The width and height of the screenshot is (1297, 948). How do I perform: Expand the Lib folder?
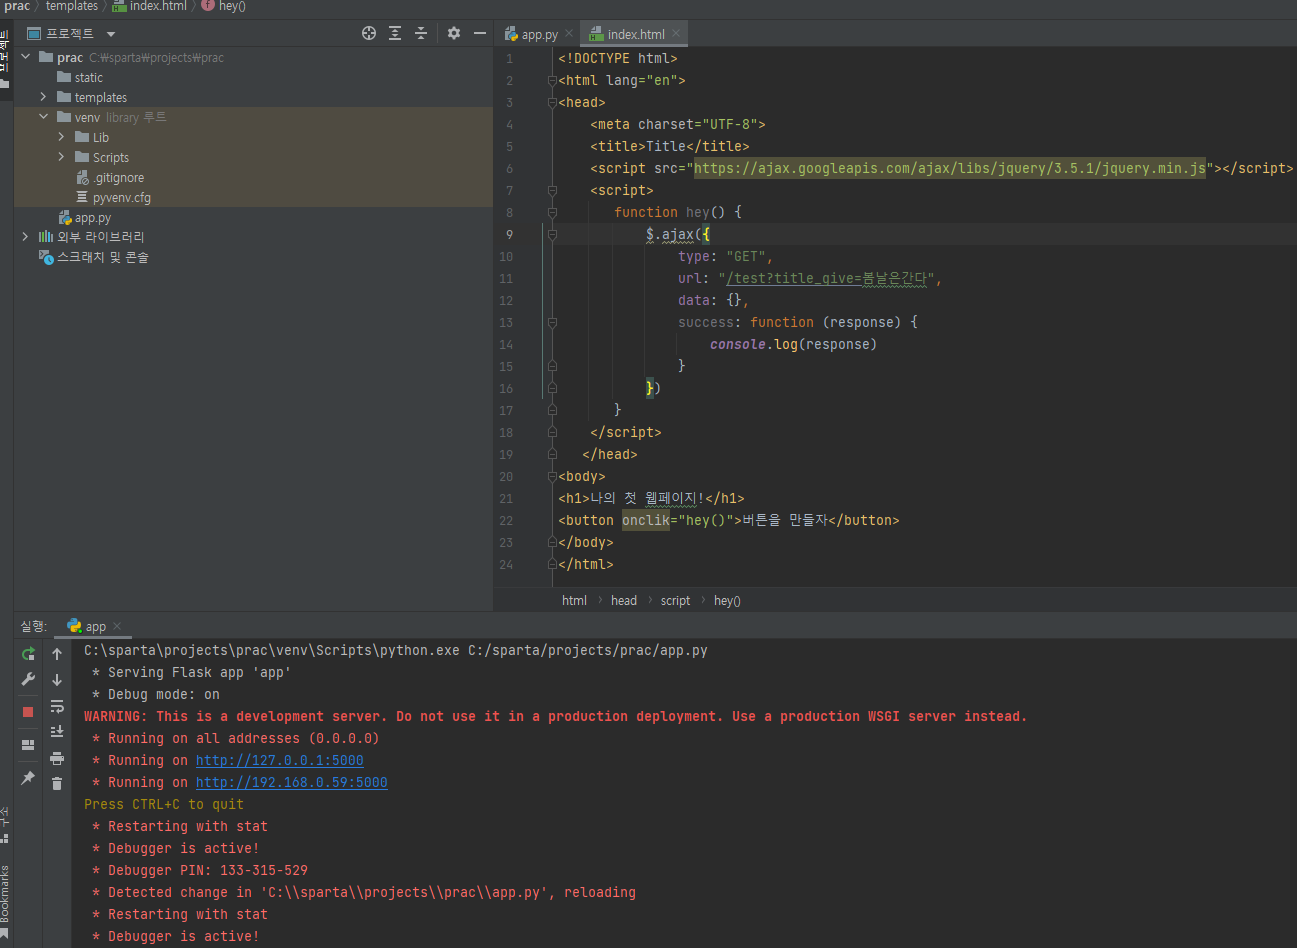[61, 137]
